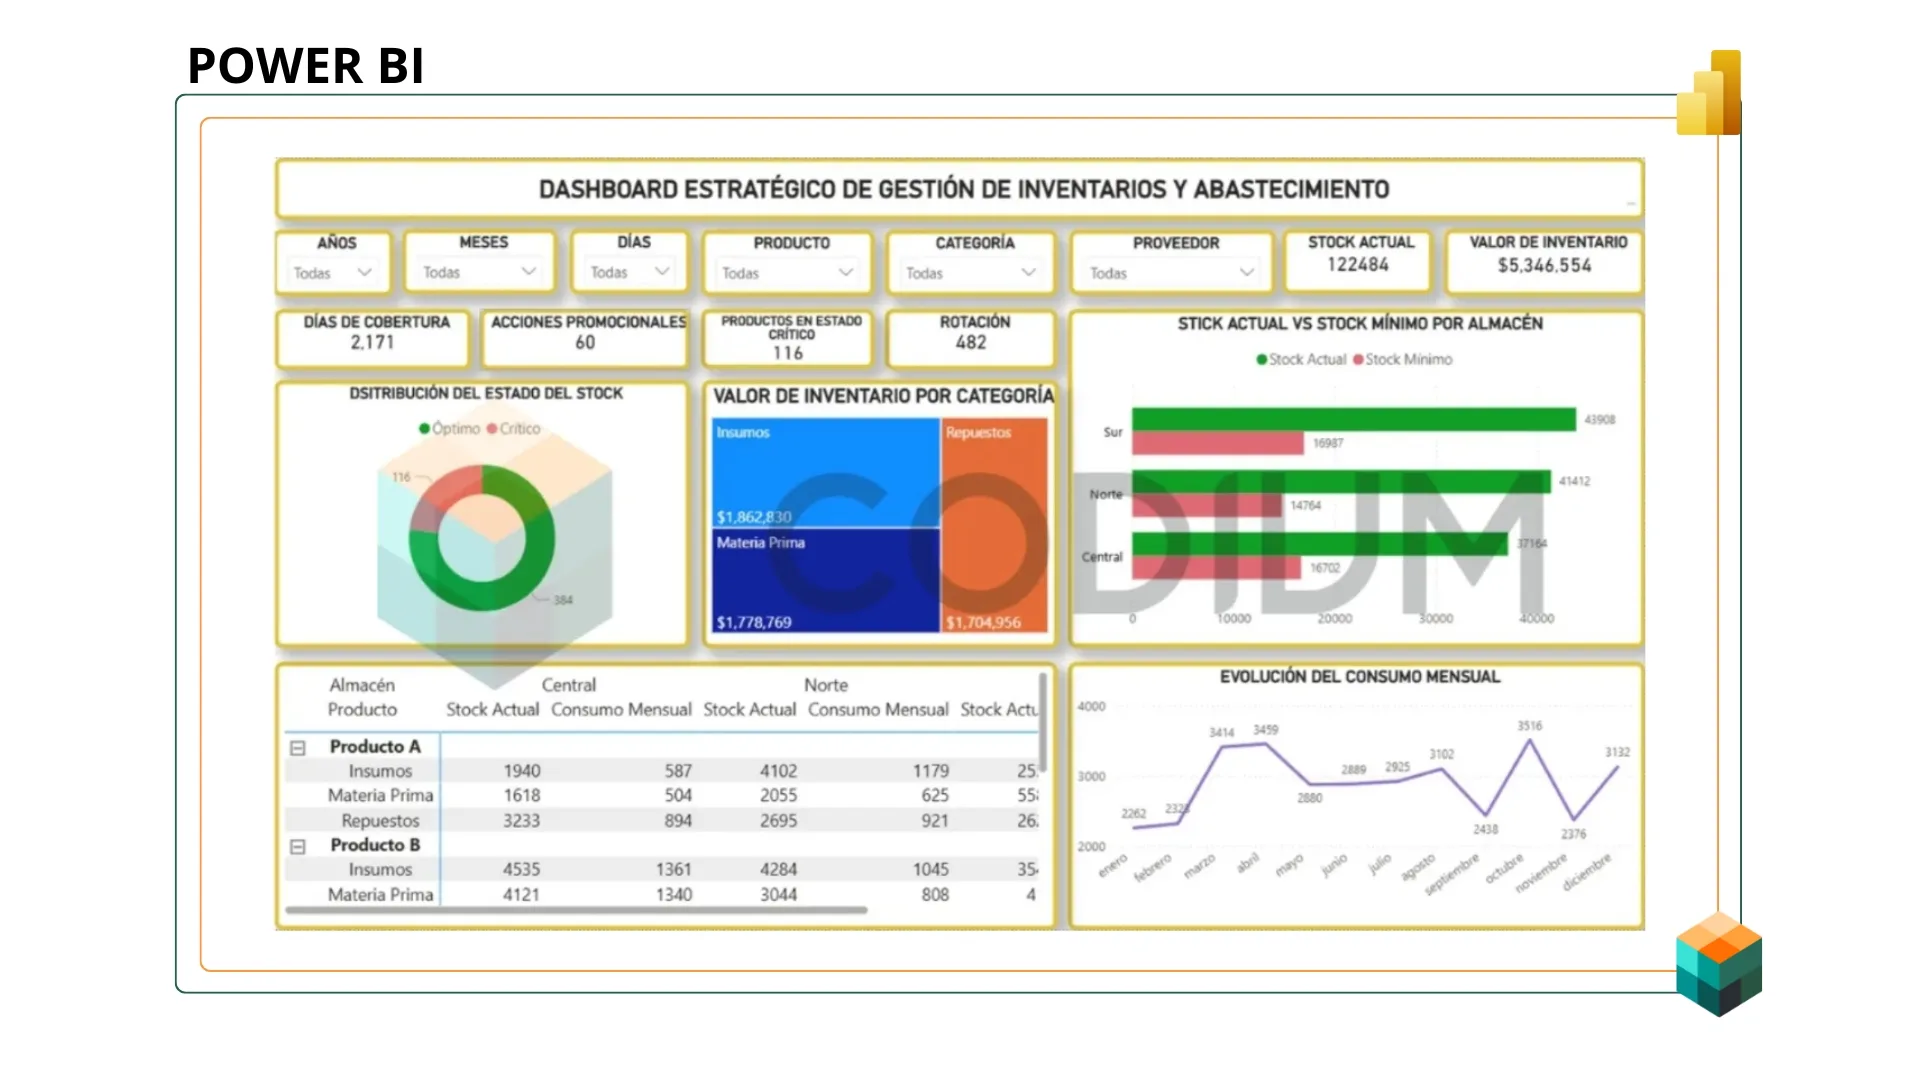Click the Almacén matrix header label

362,686
